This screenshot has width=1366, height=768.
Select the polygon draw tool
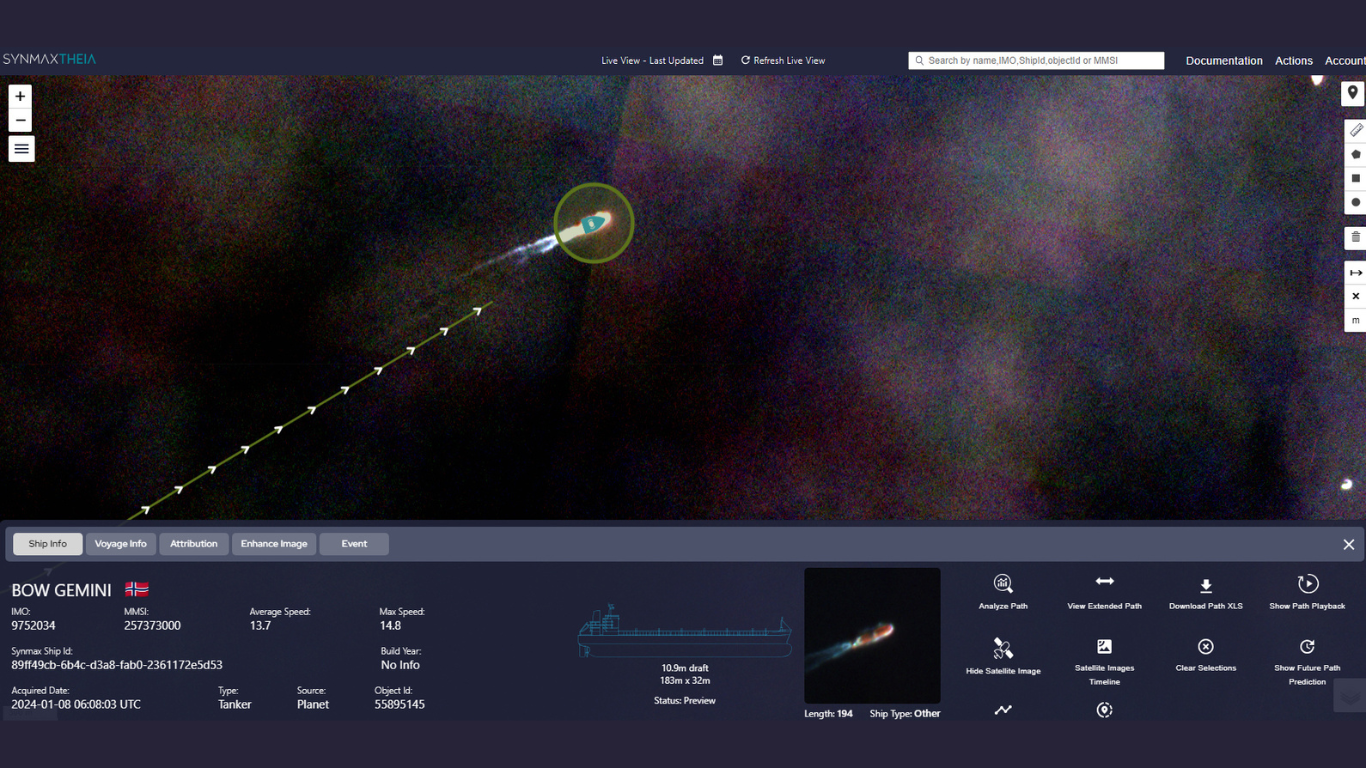1355,154
